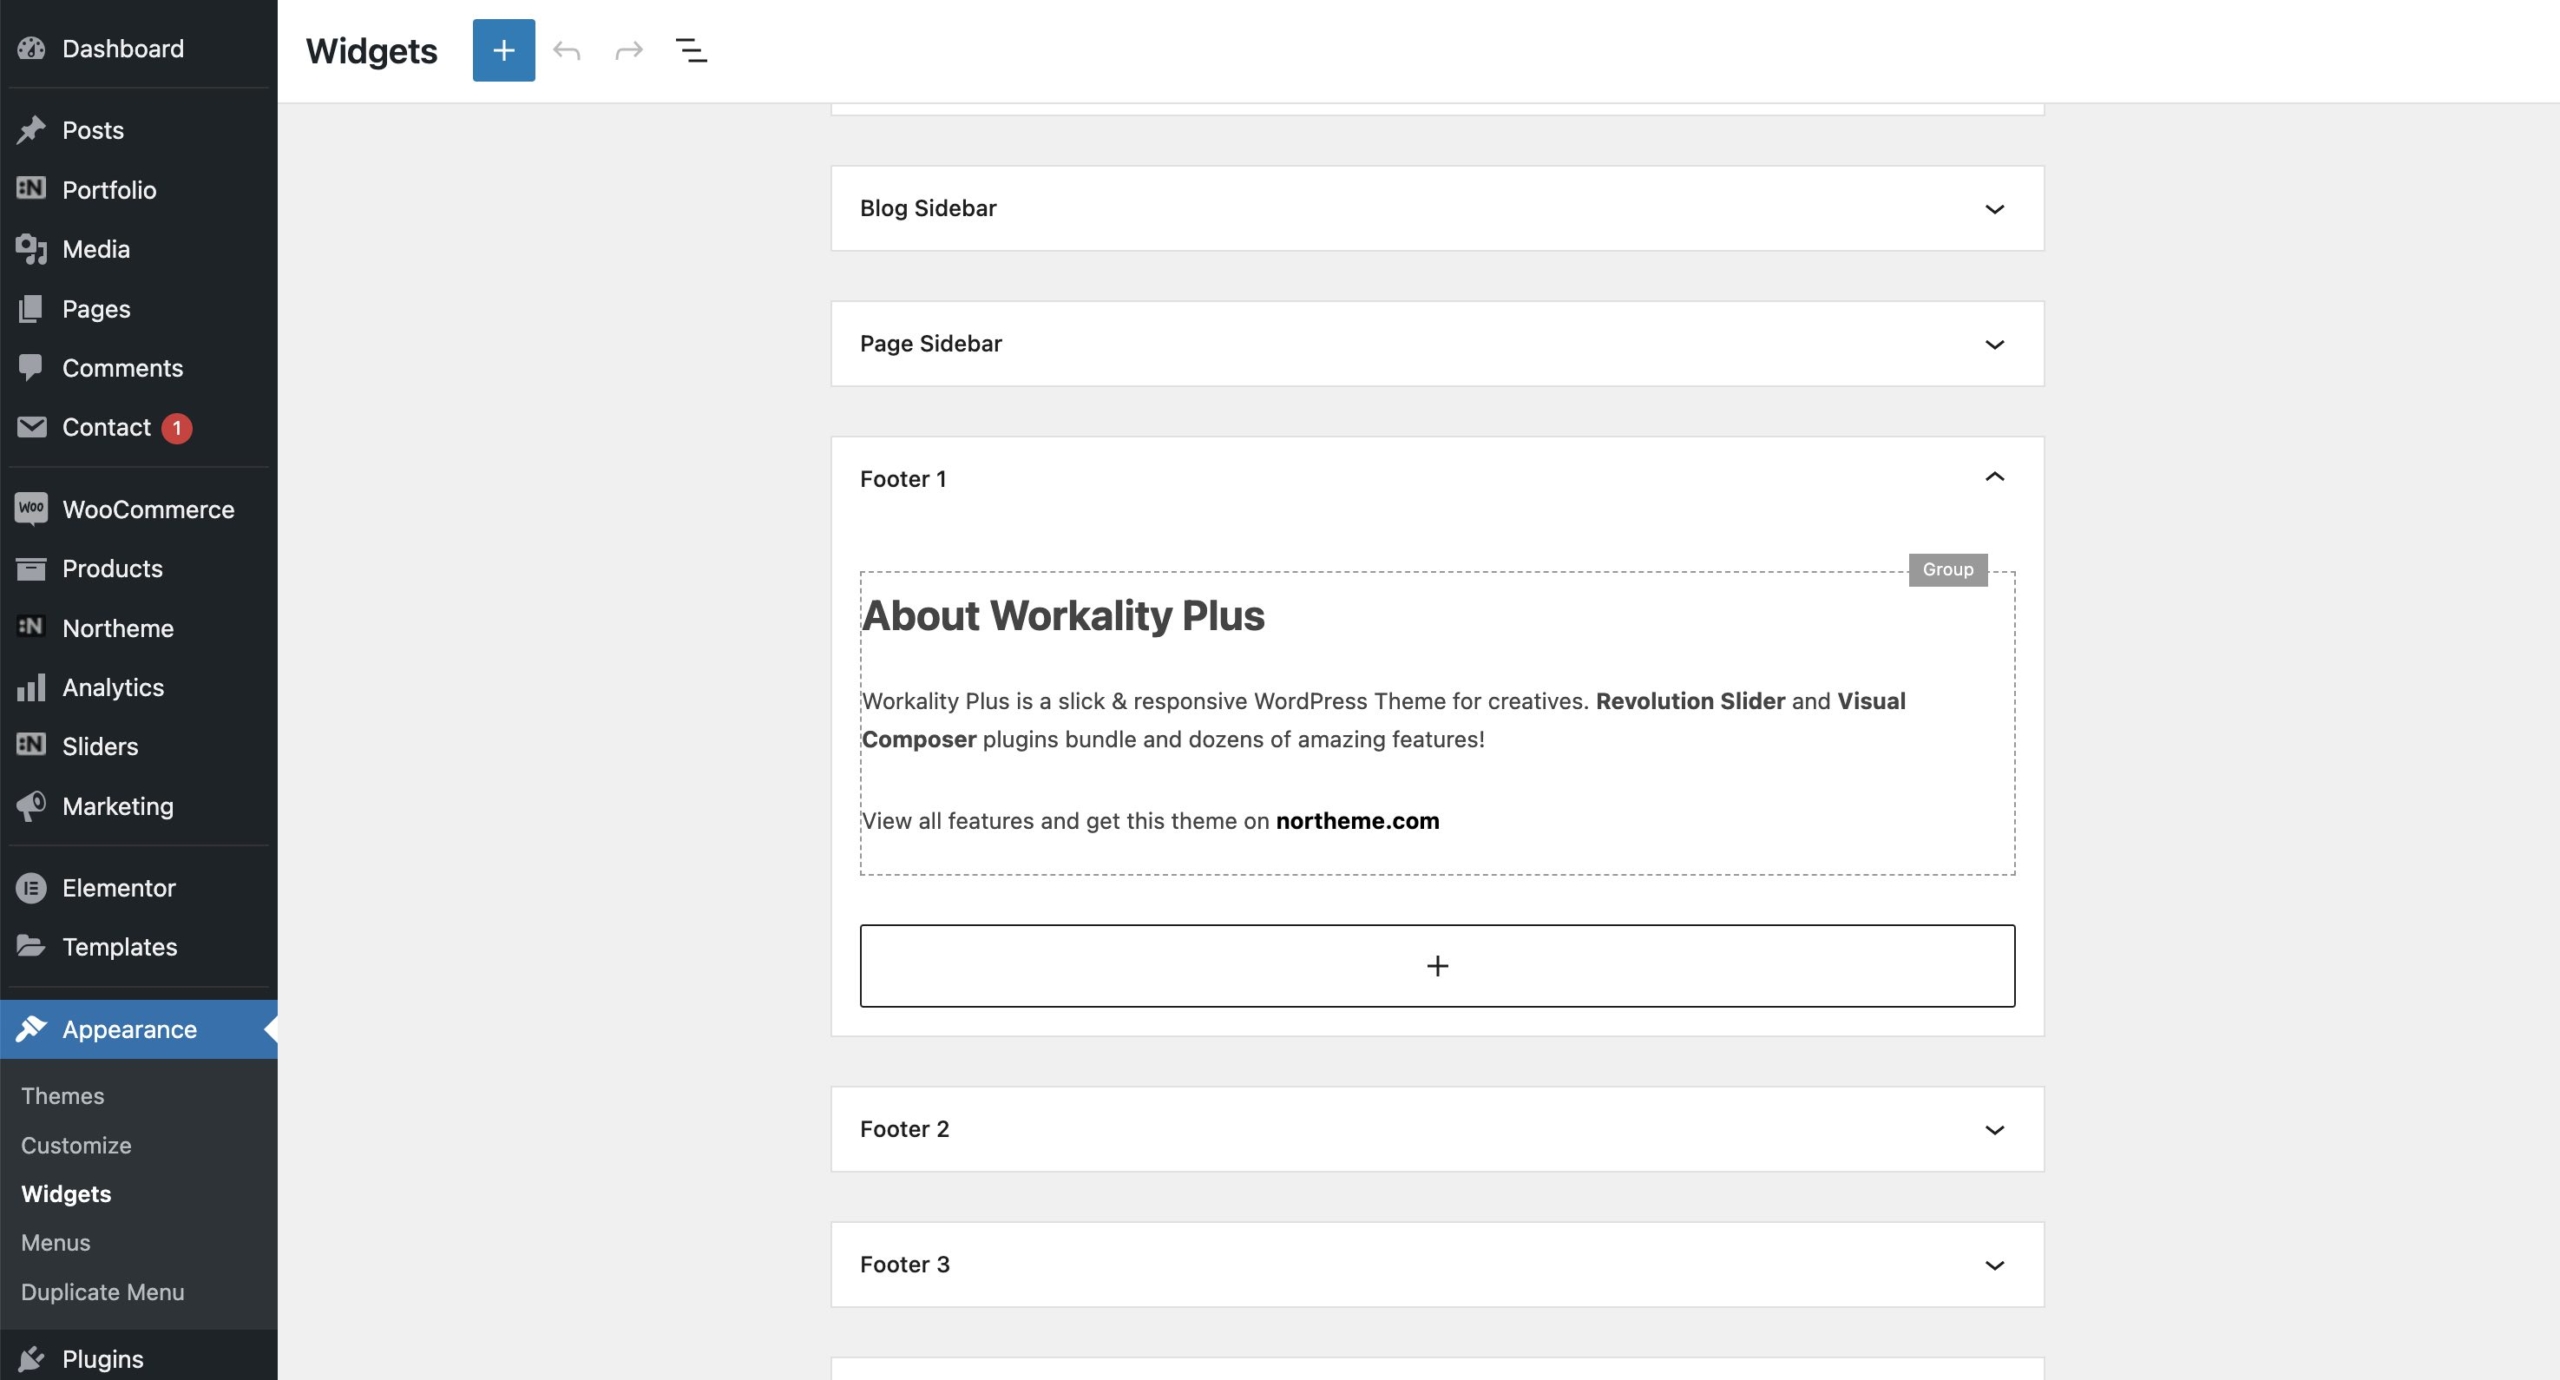Click the Workality Plus description paragraph
2560x1380 pixels.
pyautogui.click(x=1384, y=720)
